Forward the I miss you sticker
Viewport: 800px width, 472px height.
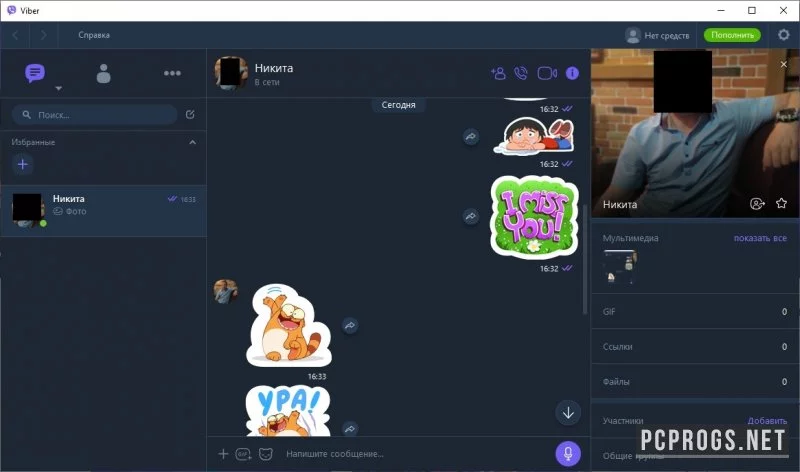pyautogui.click(x=471, y=216)
